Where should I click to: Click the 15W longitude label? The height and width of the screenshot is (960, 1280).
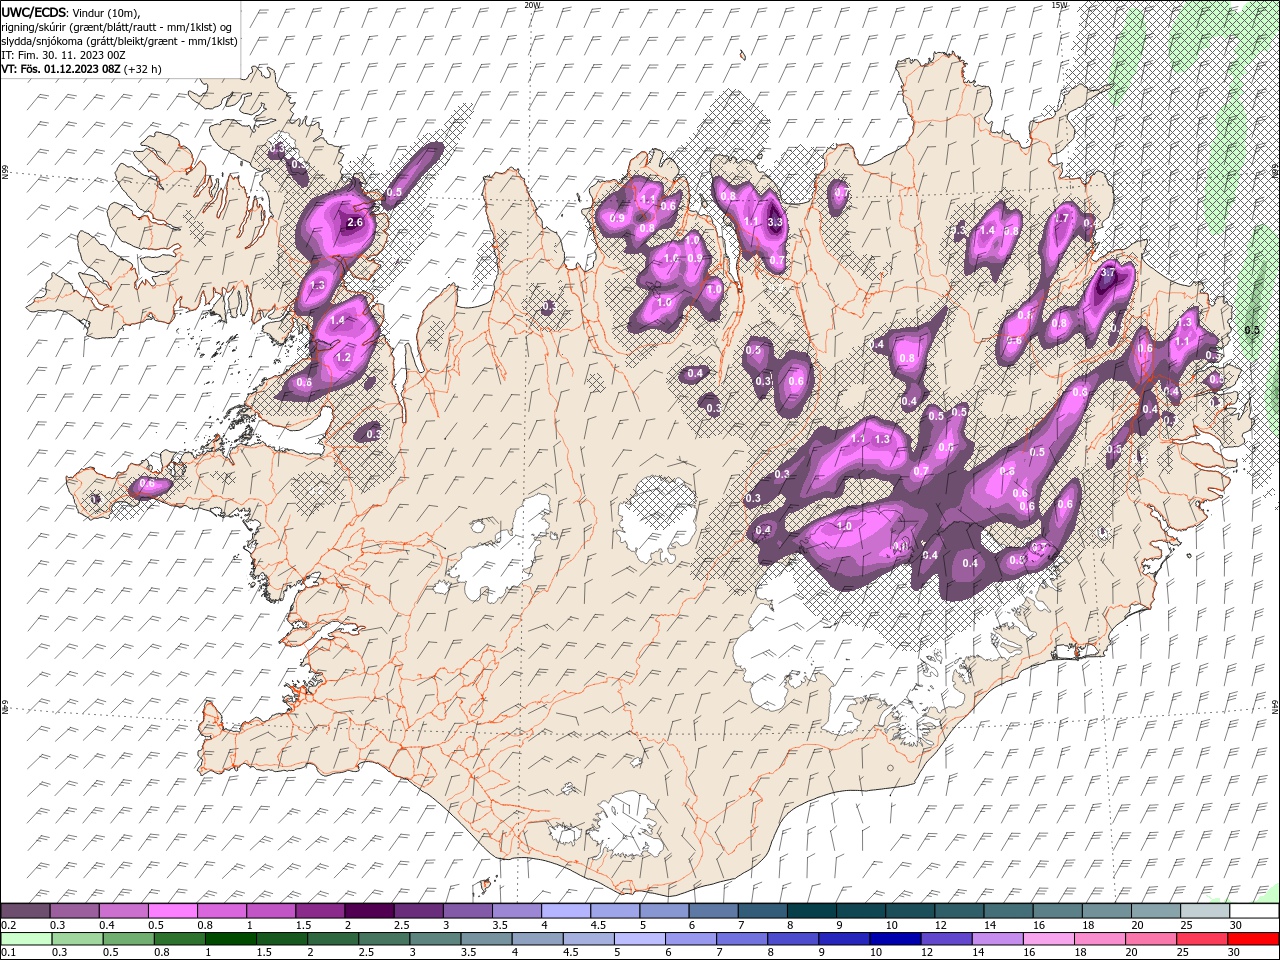point(1059,5)
